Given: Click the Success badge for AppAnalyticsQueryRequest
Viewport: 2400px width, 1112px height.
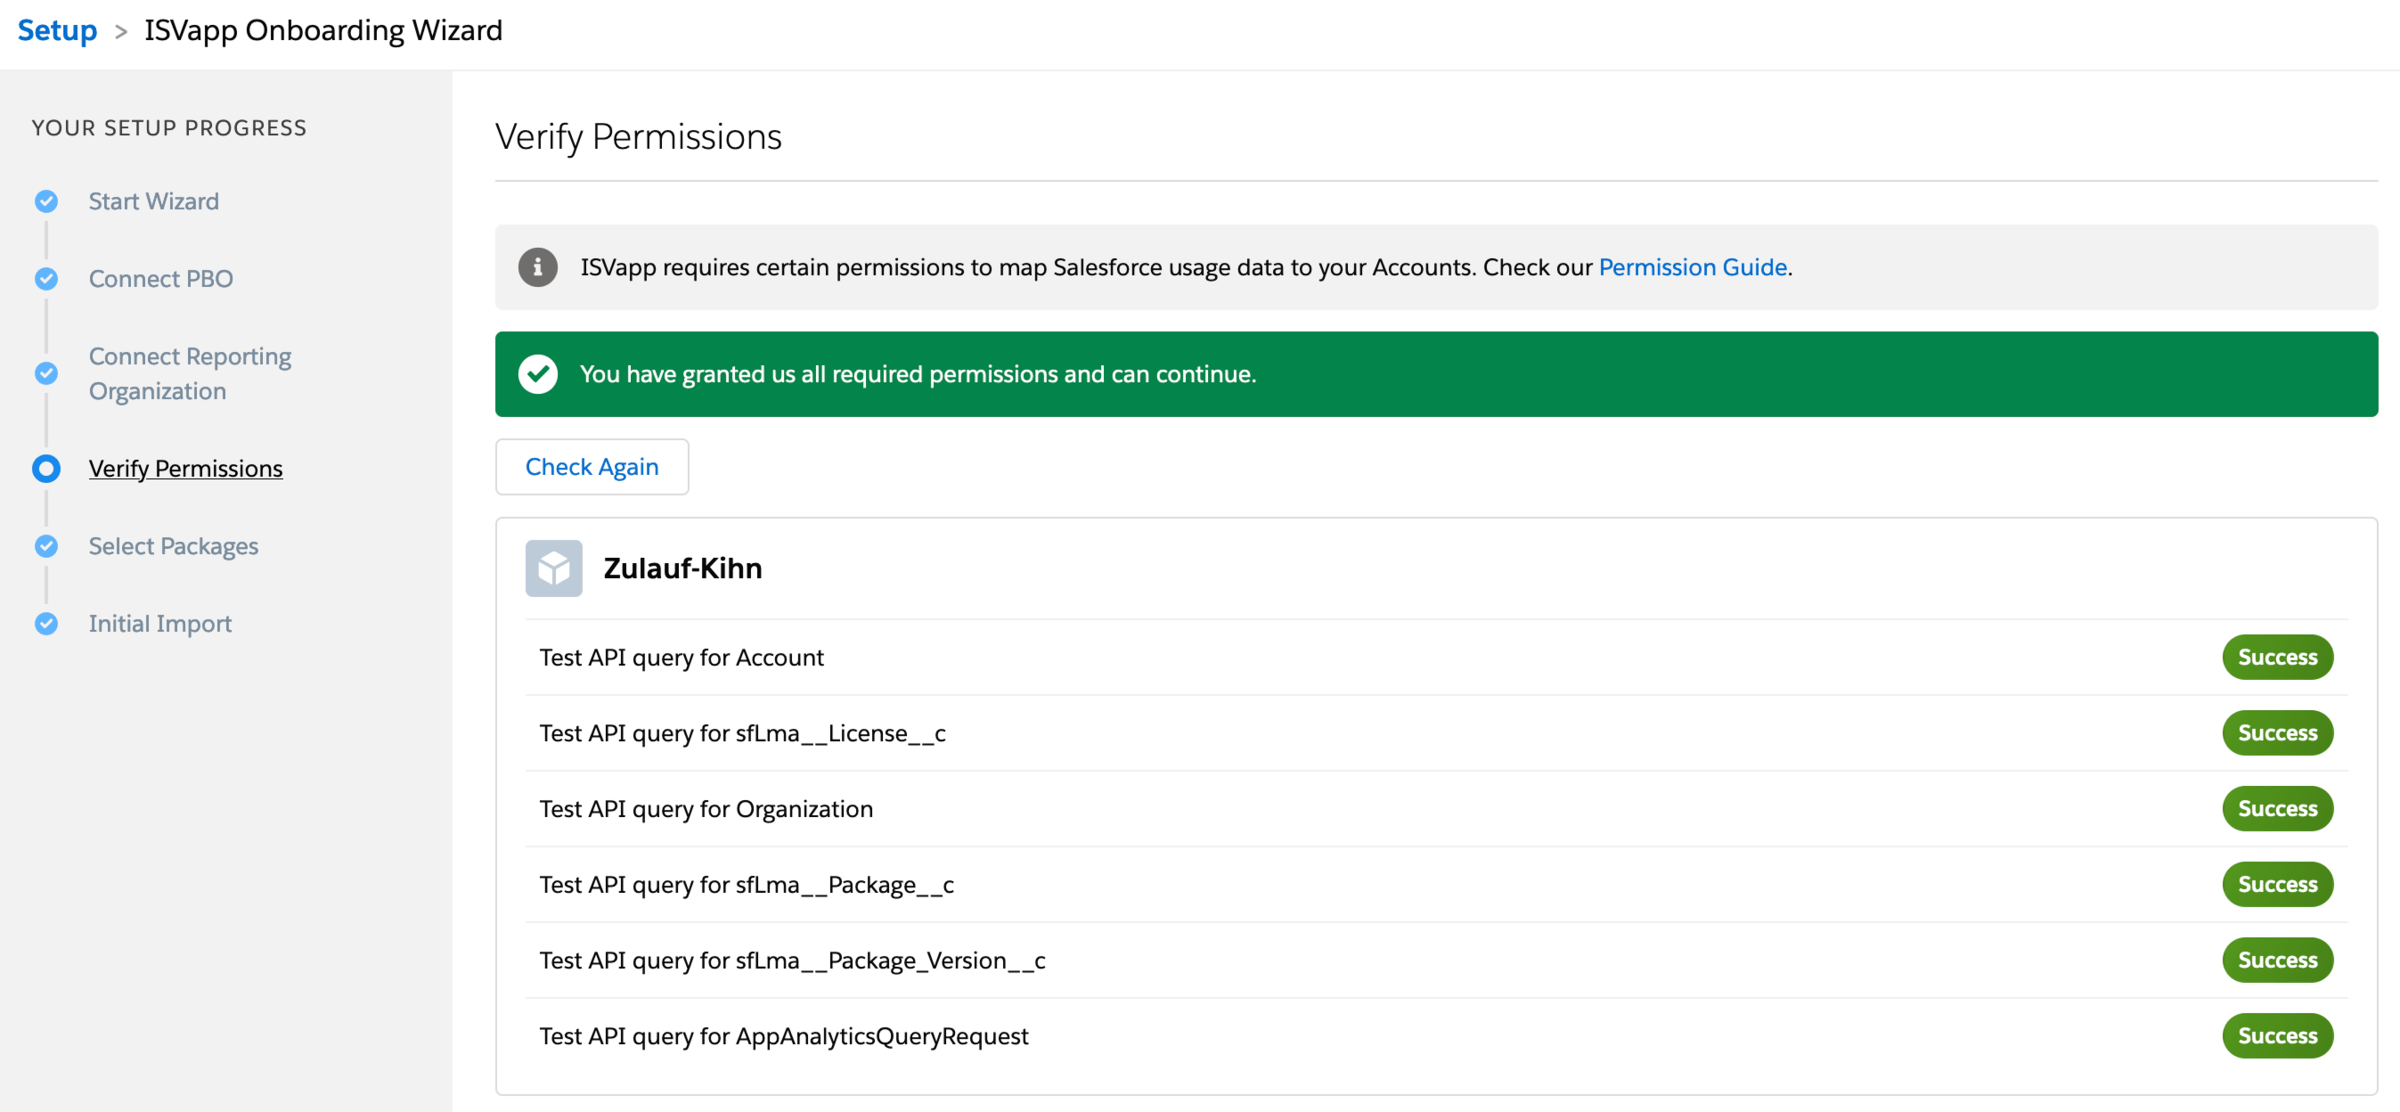Looking at the screenshot, I should click(2277, 1036).
